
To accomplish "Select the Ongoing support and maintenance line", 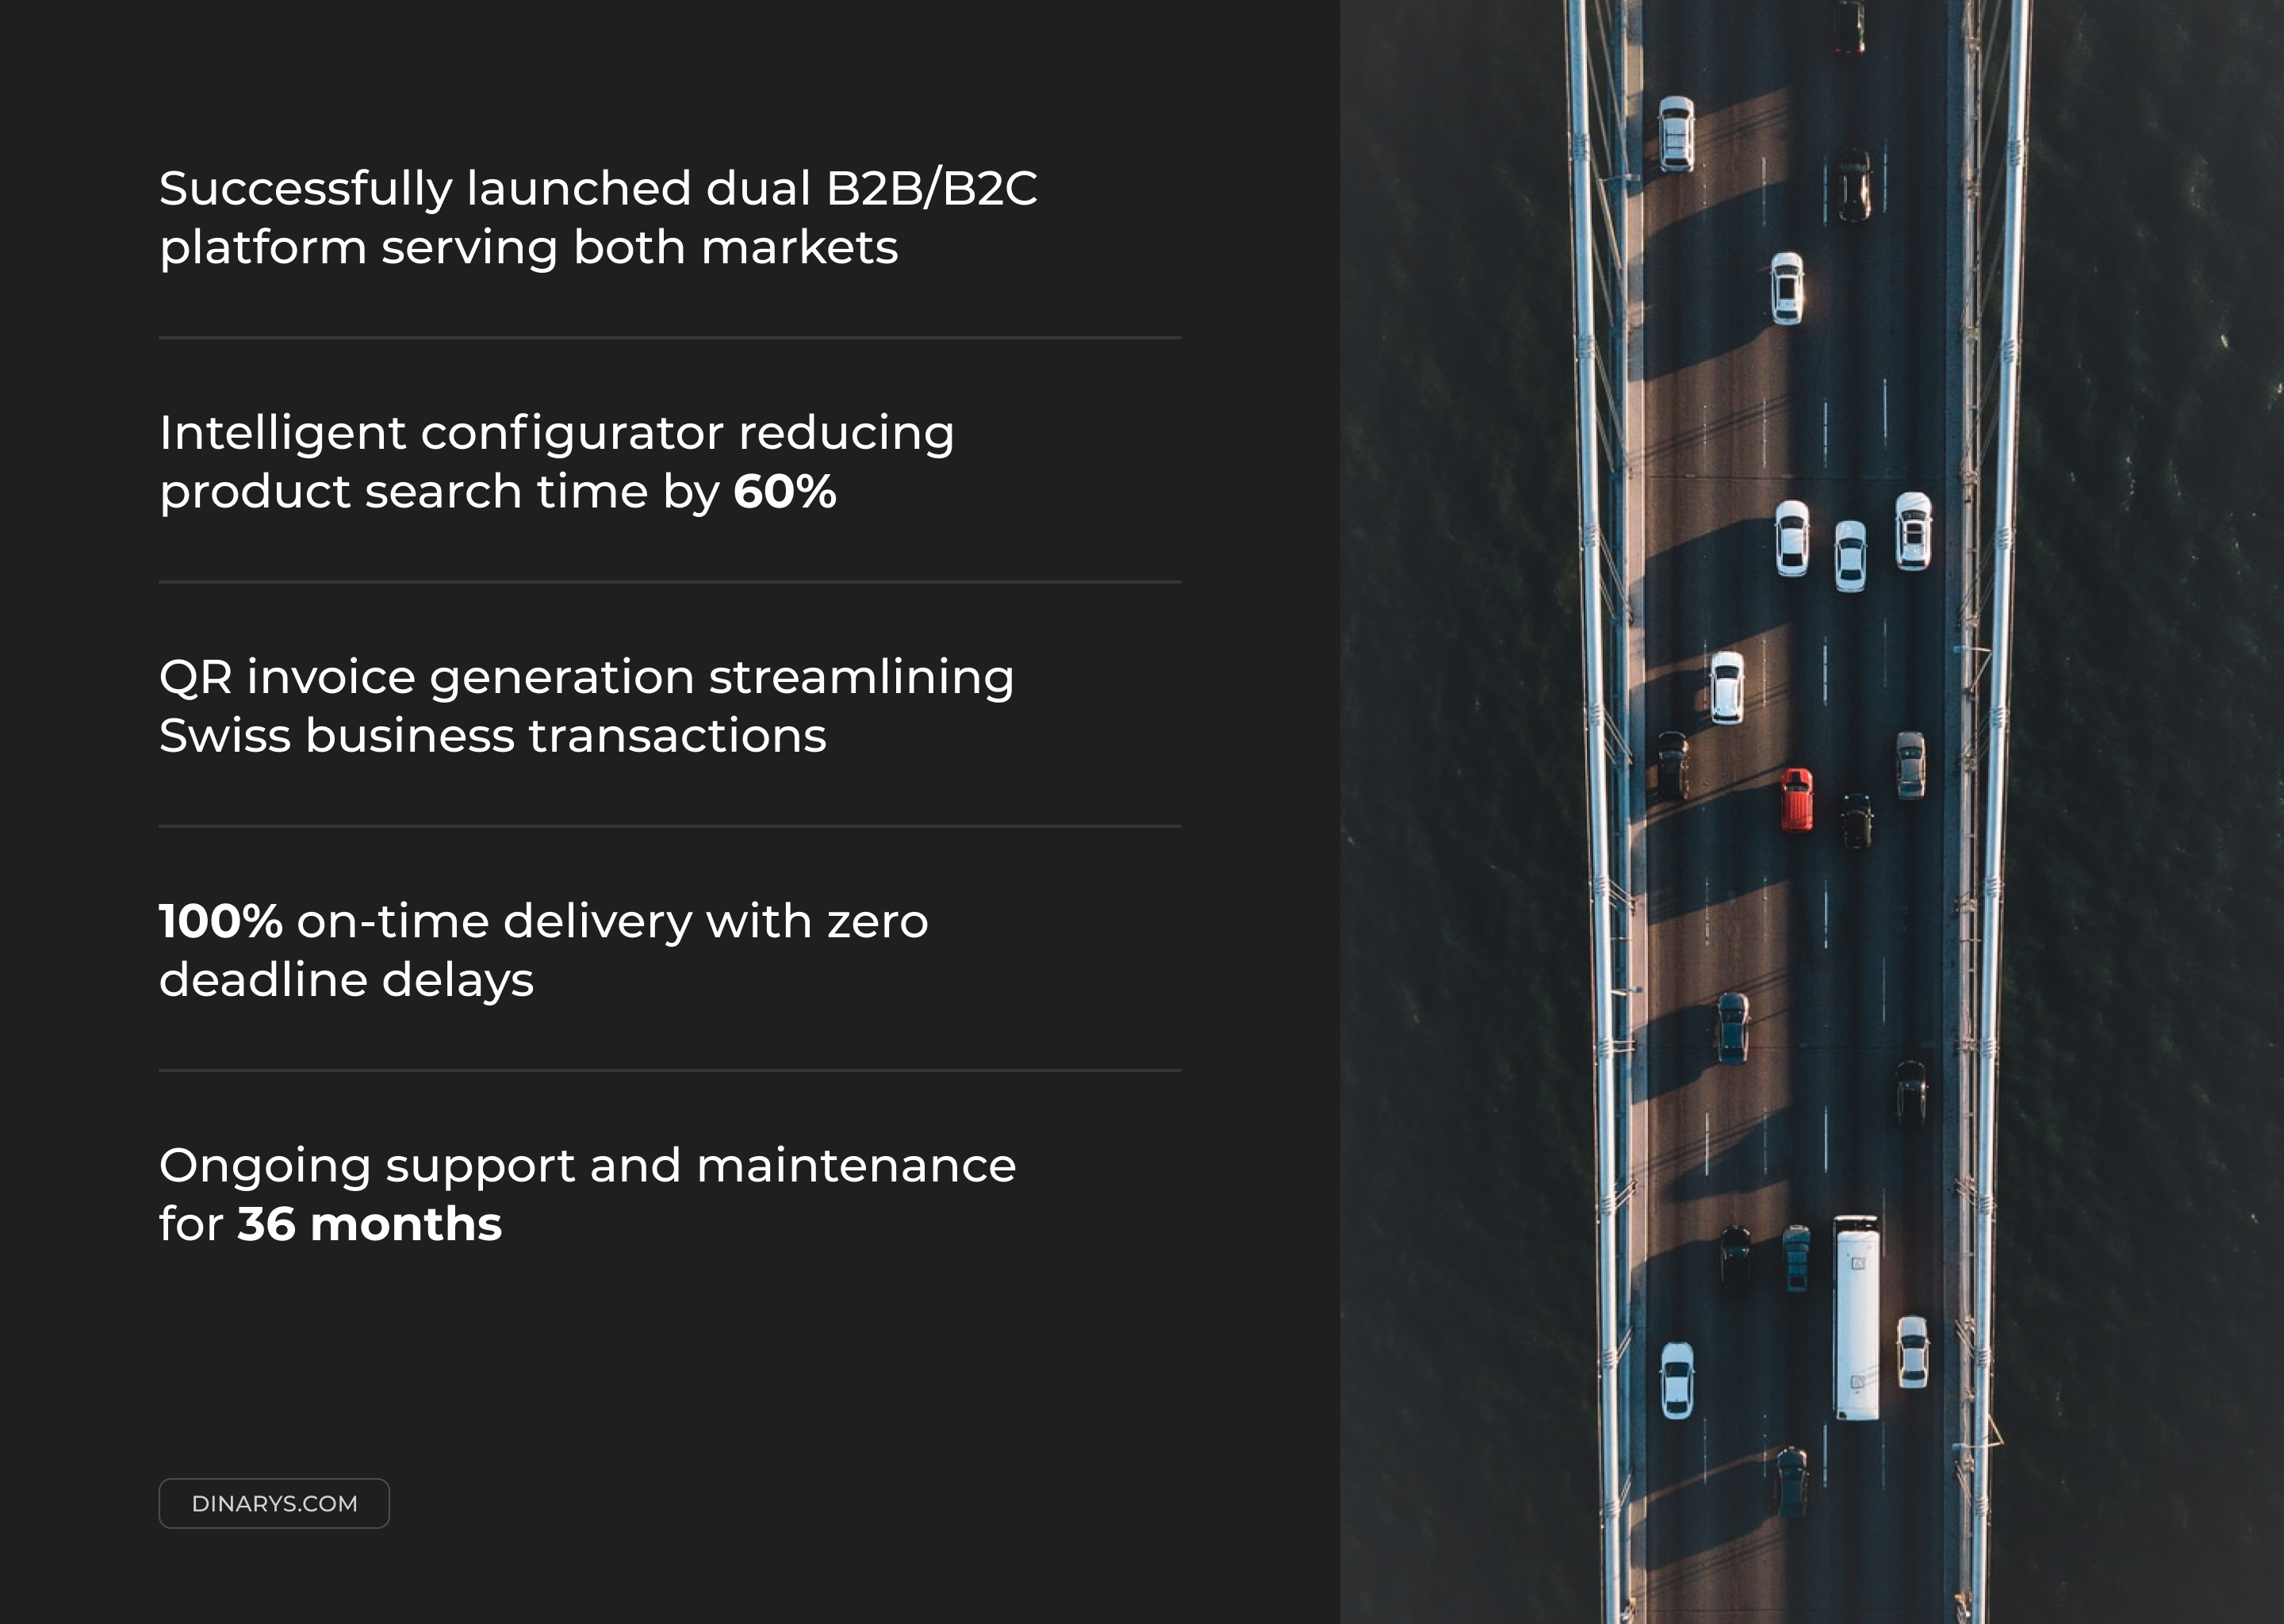I will tap(587, 1165).
